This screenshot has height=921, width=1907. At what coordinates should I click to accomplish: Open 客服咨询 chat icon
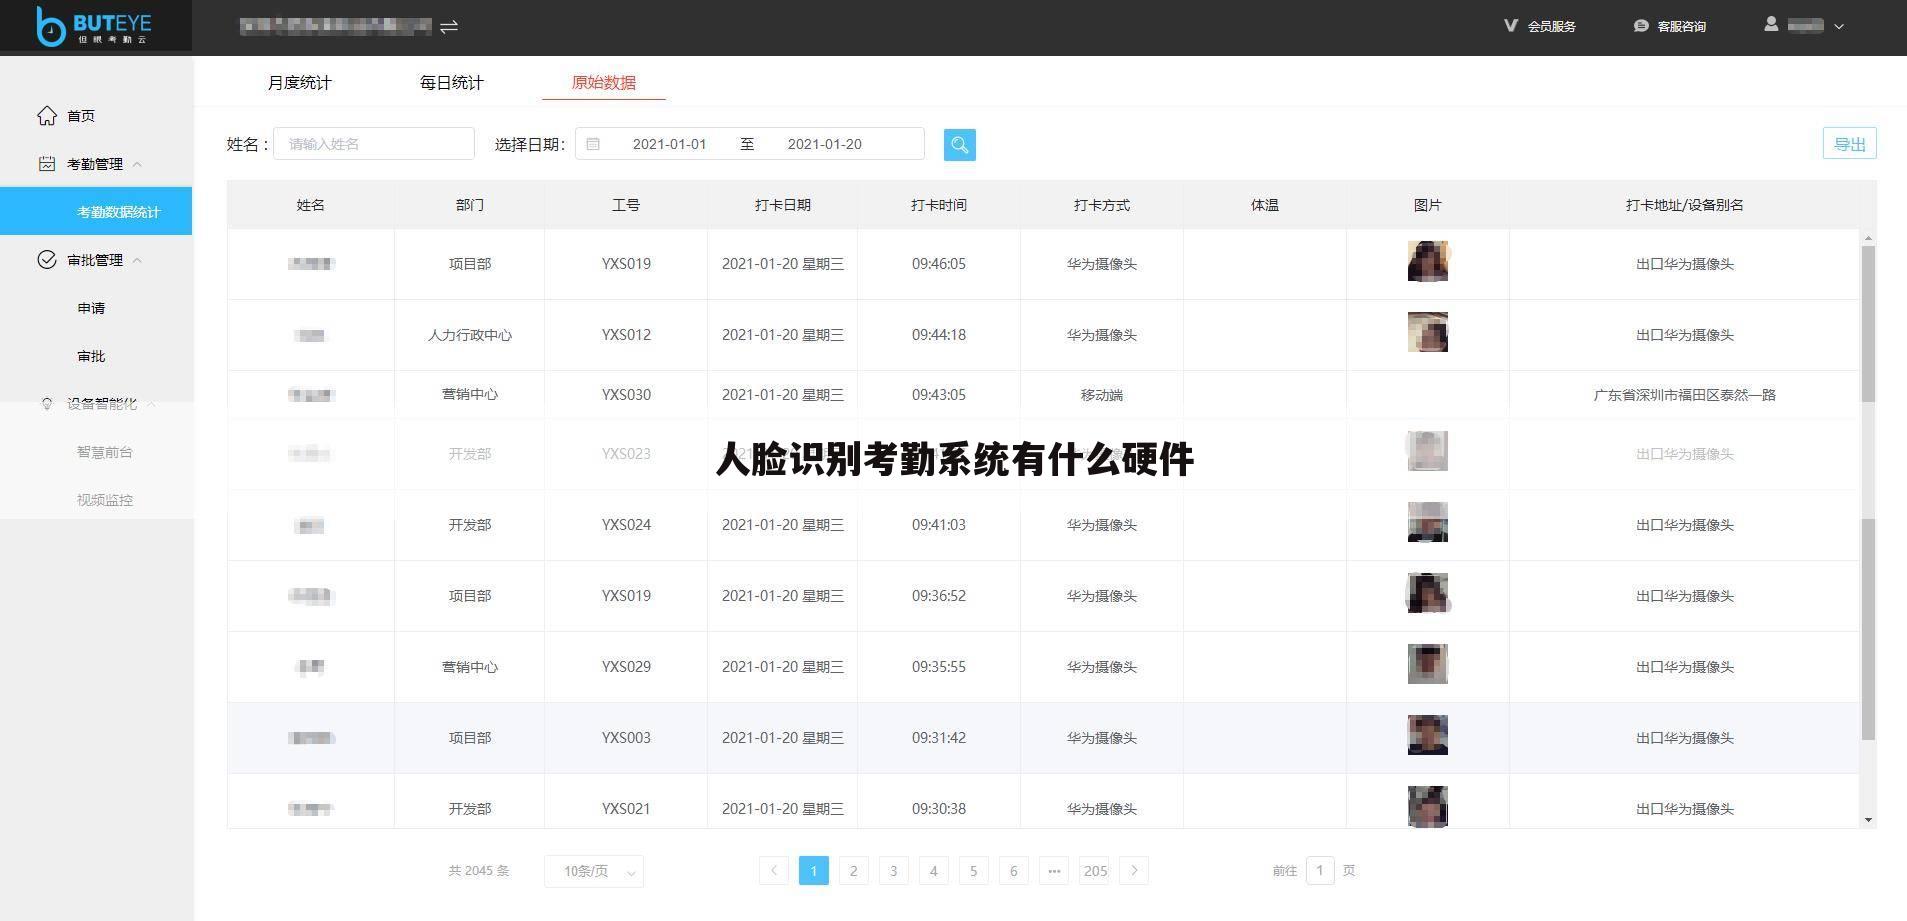[1641, 26]
